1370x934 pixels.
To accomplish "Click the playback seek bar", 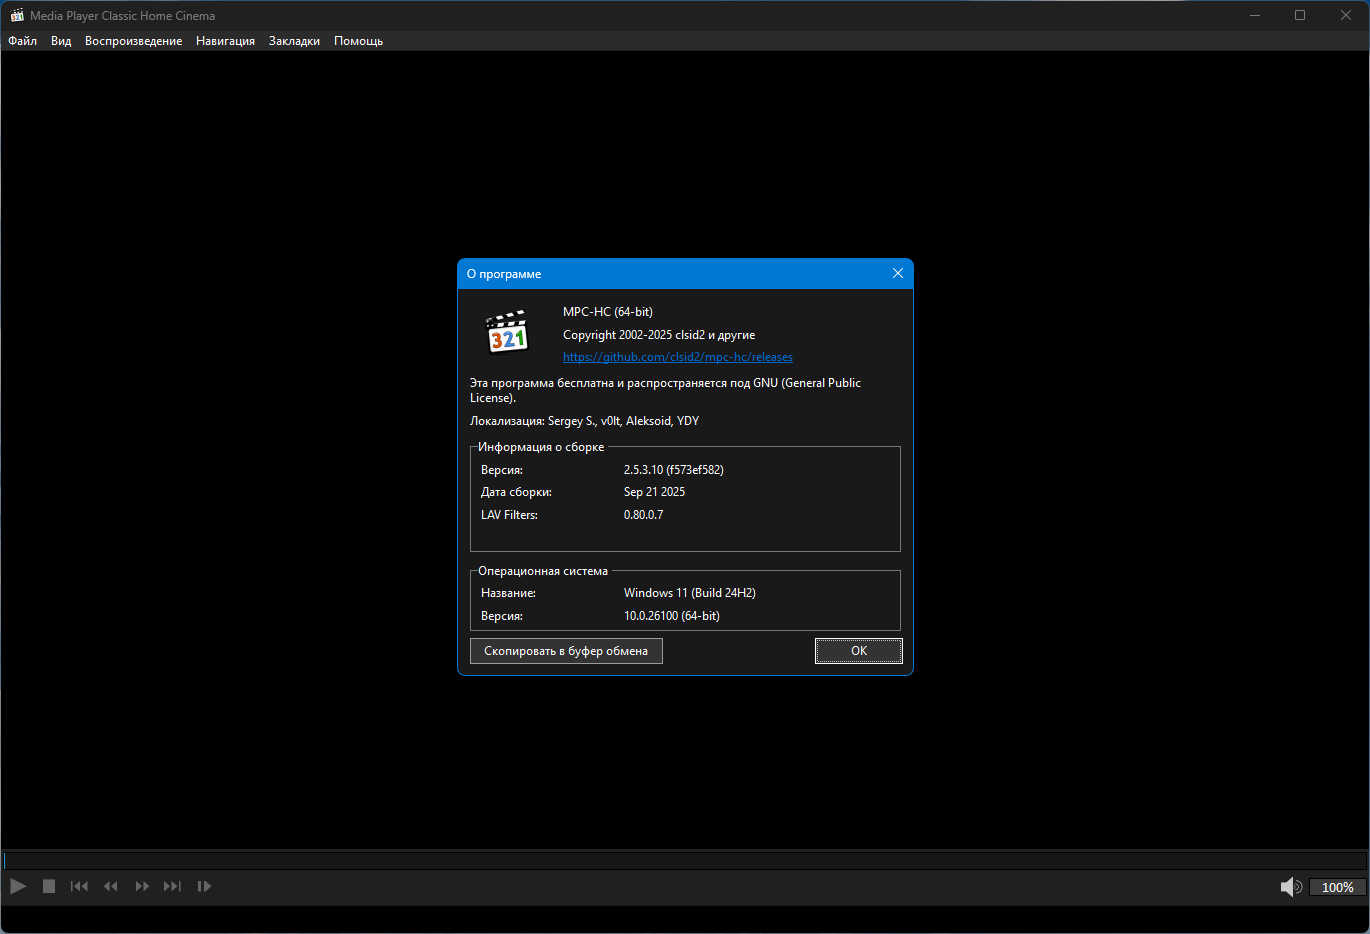I will [x=684, y=861].
